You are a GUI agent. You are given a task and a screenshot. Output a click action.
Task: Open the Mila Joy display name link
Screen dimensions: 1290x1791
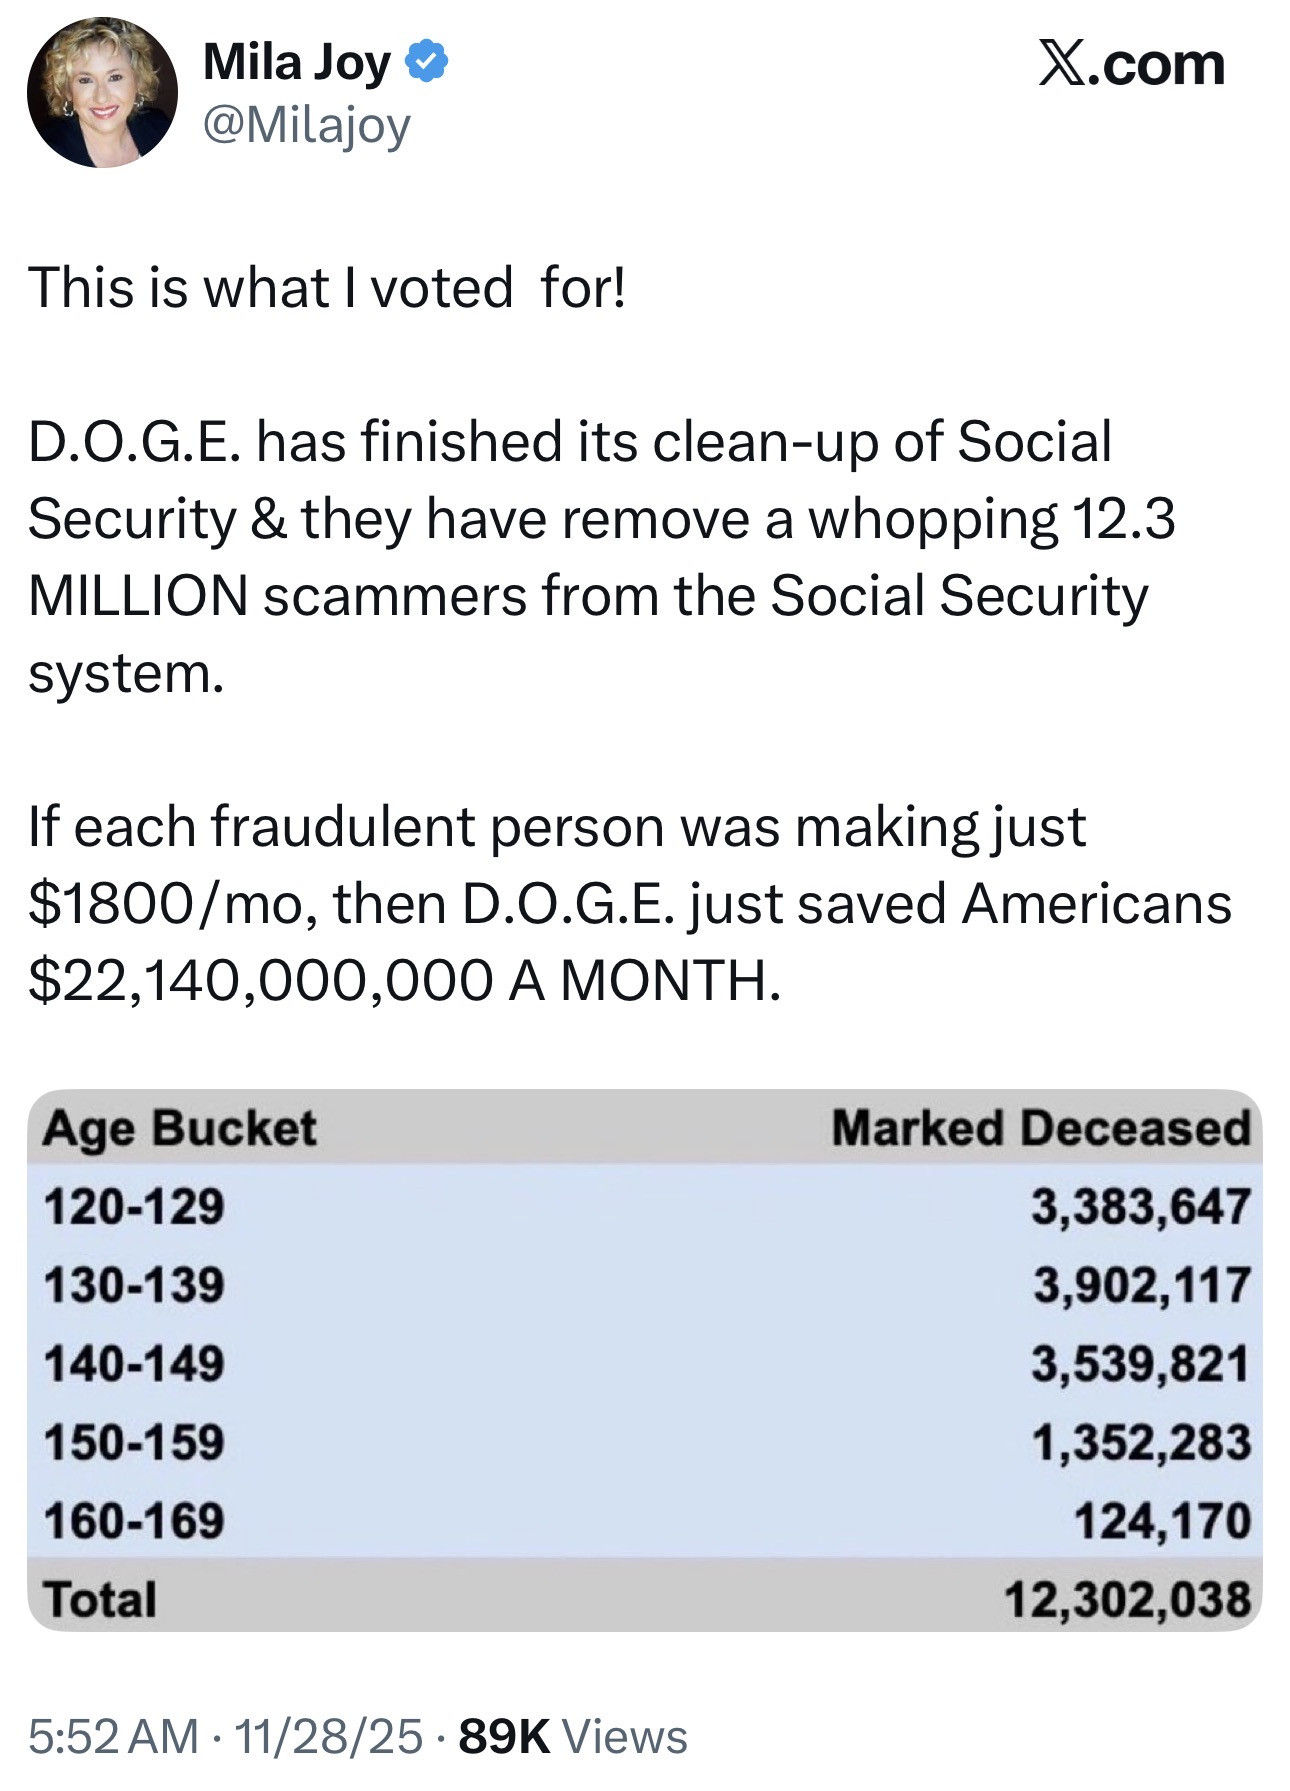297,62
